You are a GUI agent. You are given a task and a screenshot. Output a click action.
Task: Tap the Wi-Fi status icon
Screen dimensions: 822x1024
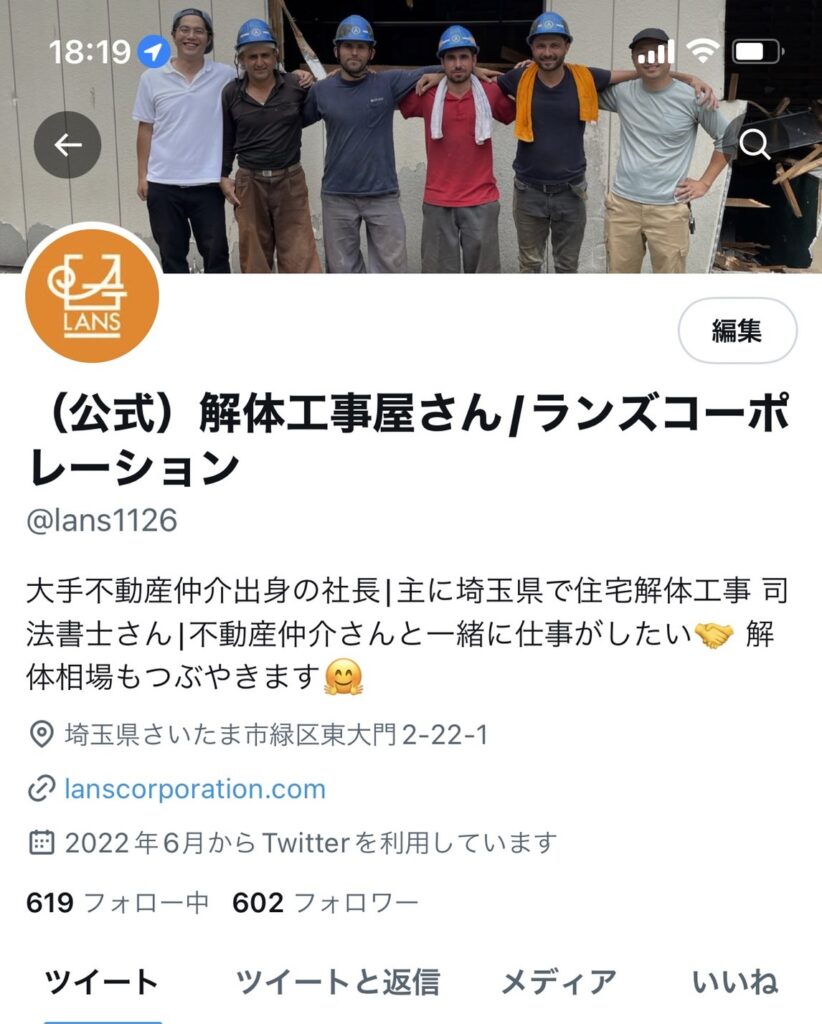(703, 50)
